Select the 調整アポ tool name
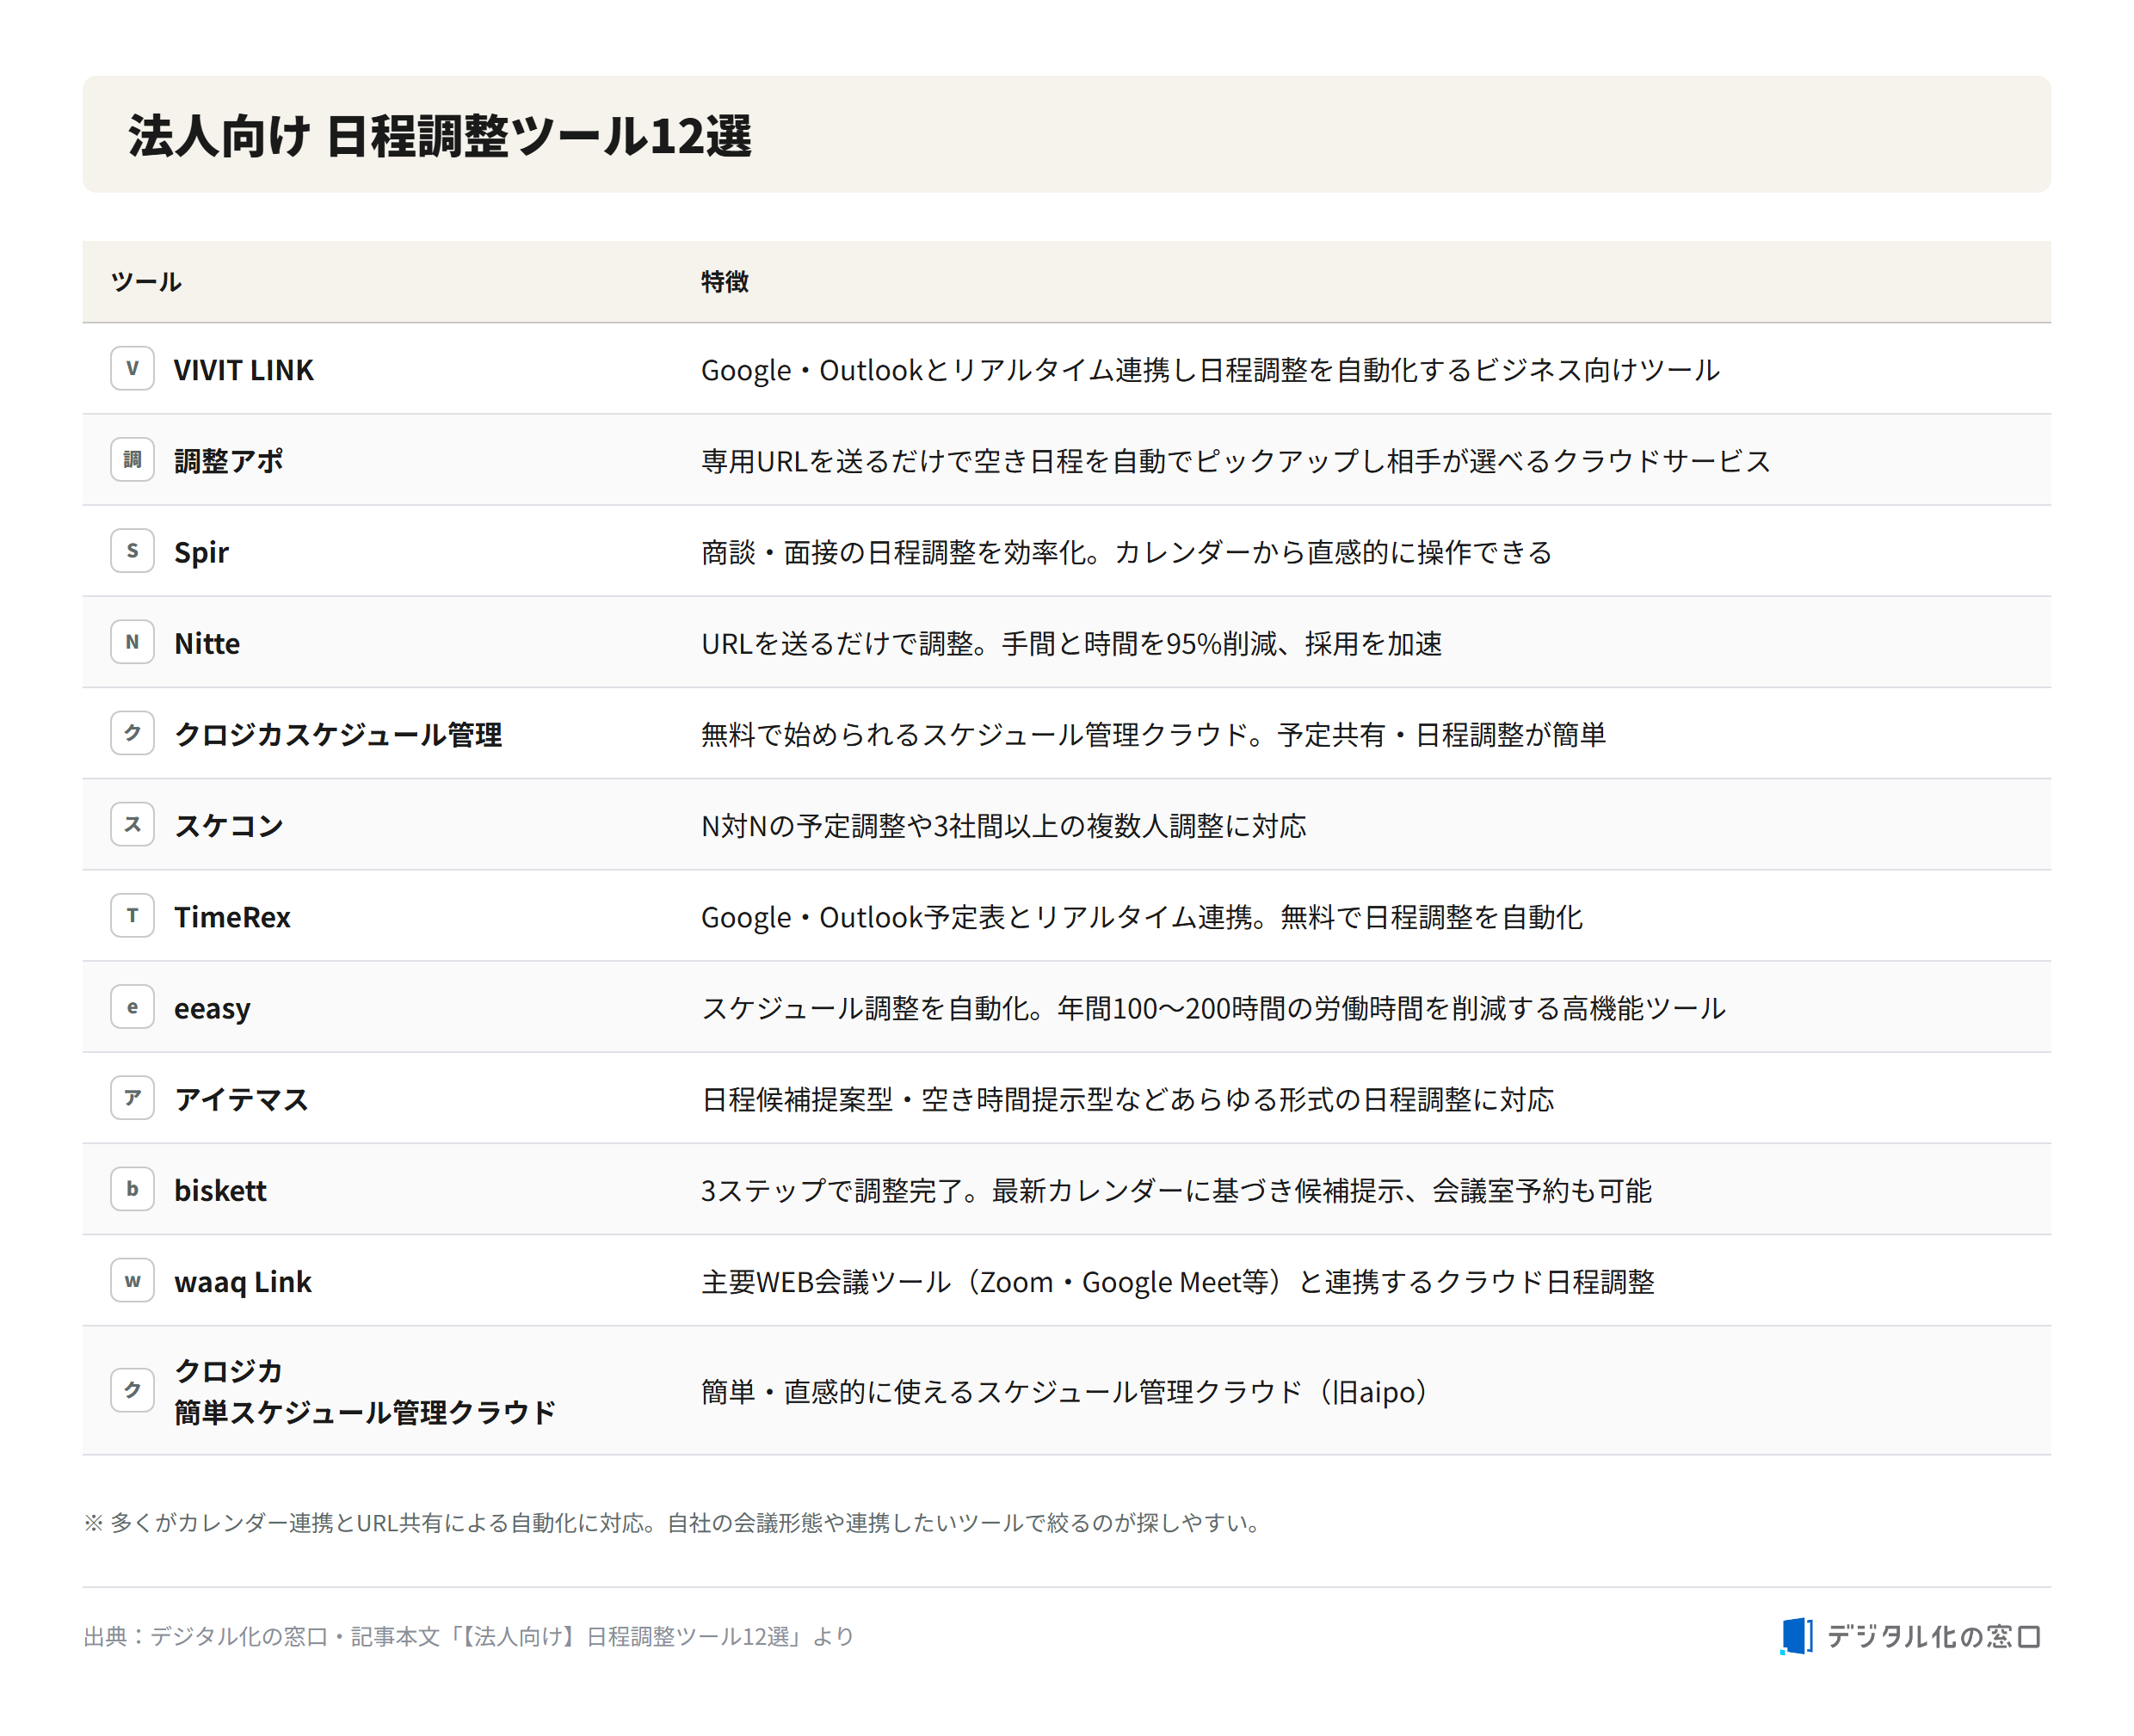The height and width of the screenshot is (1736, 2134). coord(228,461)
